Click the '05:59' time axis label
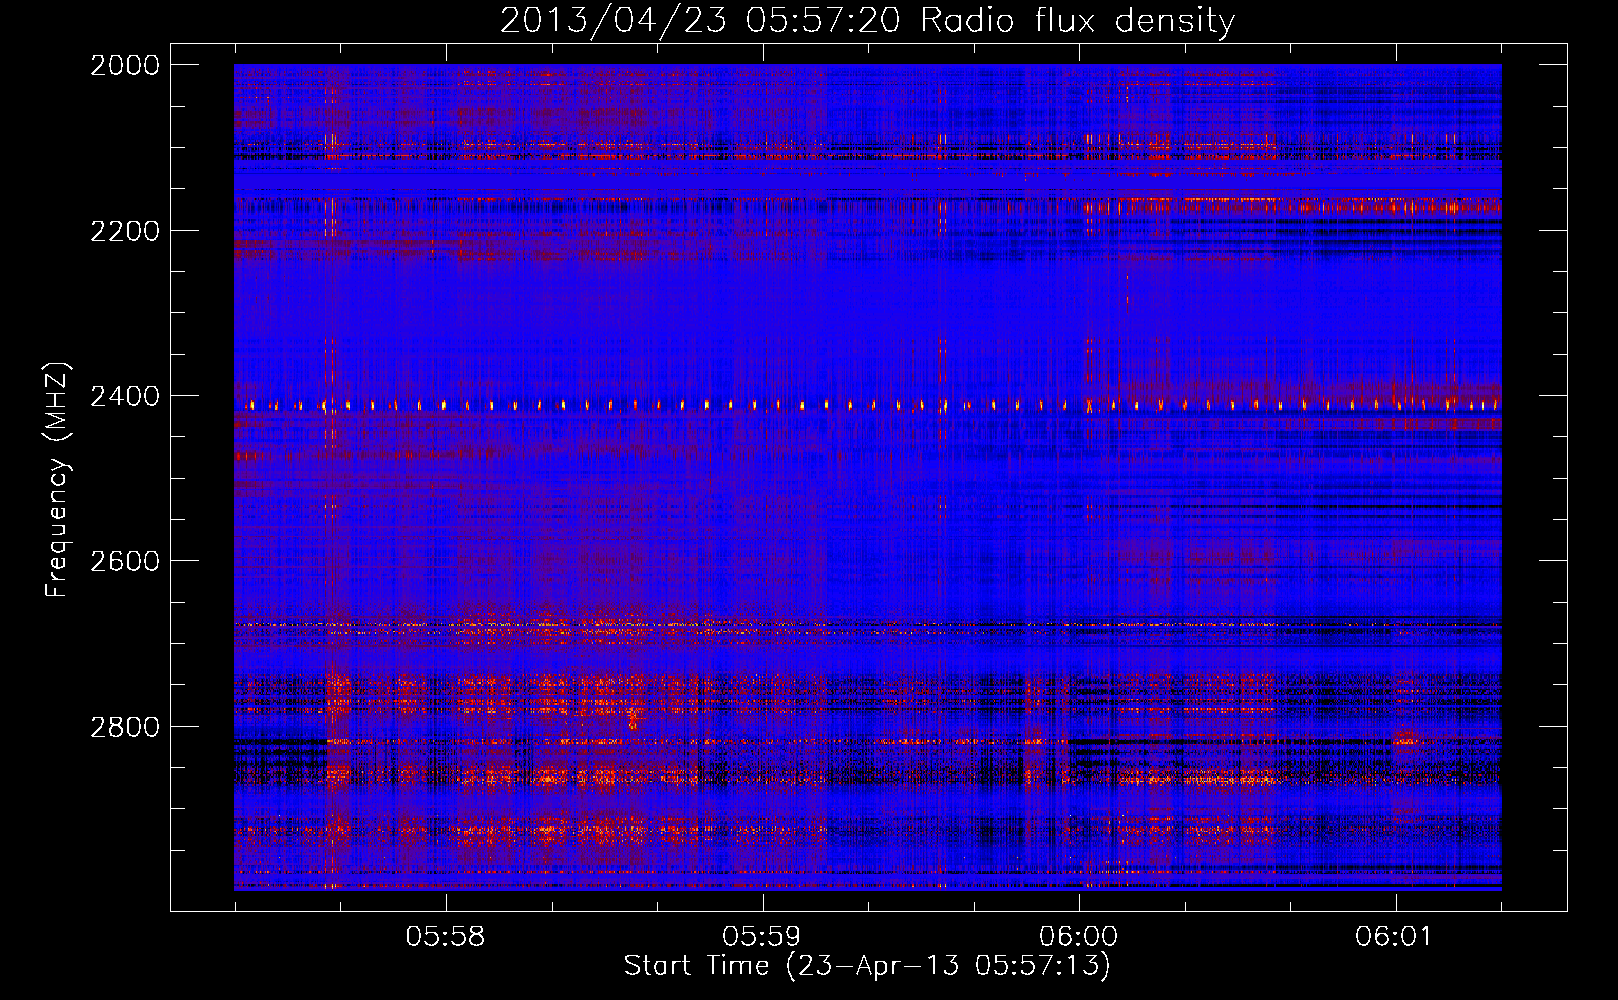Viewport: 1618px width, 1000px height. [x=762, y=937]
